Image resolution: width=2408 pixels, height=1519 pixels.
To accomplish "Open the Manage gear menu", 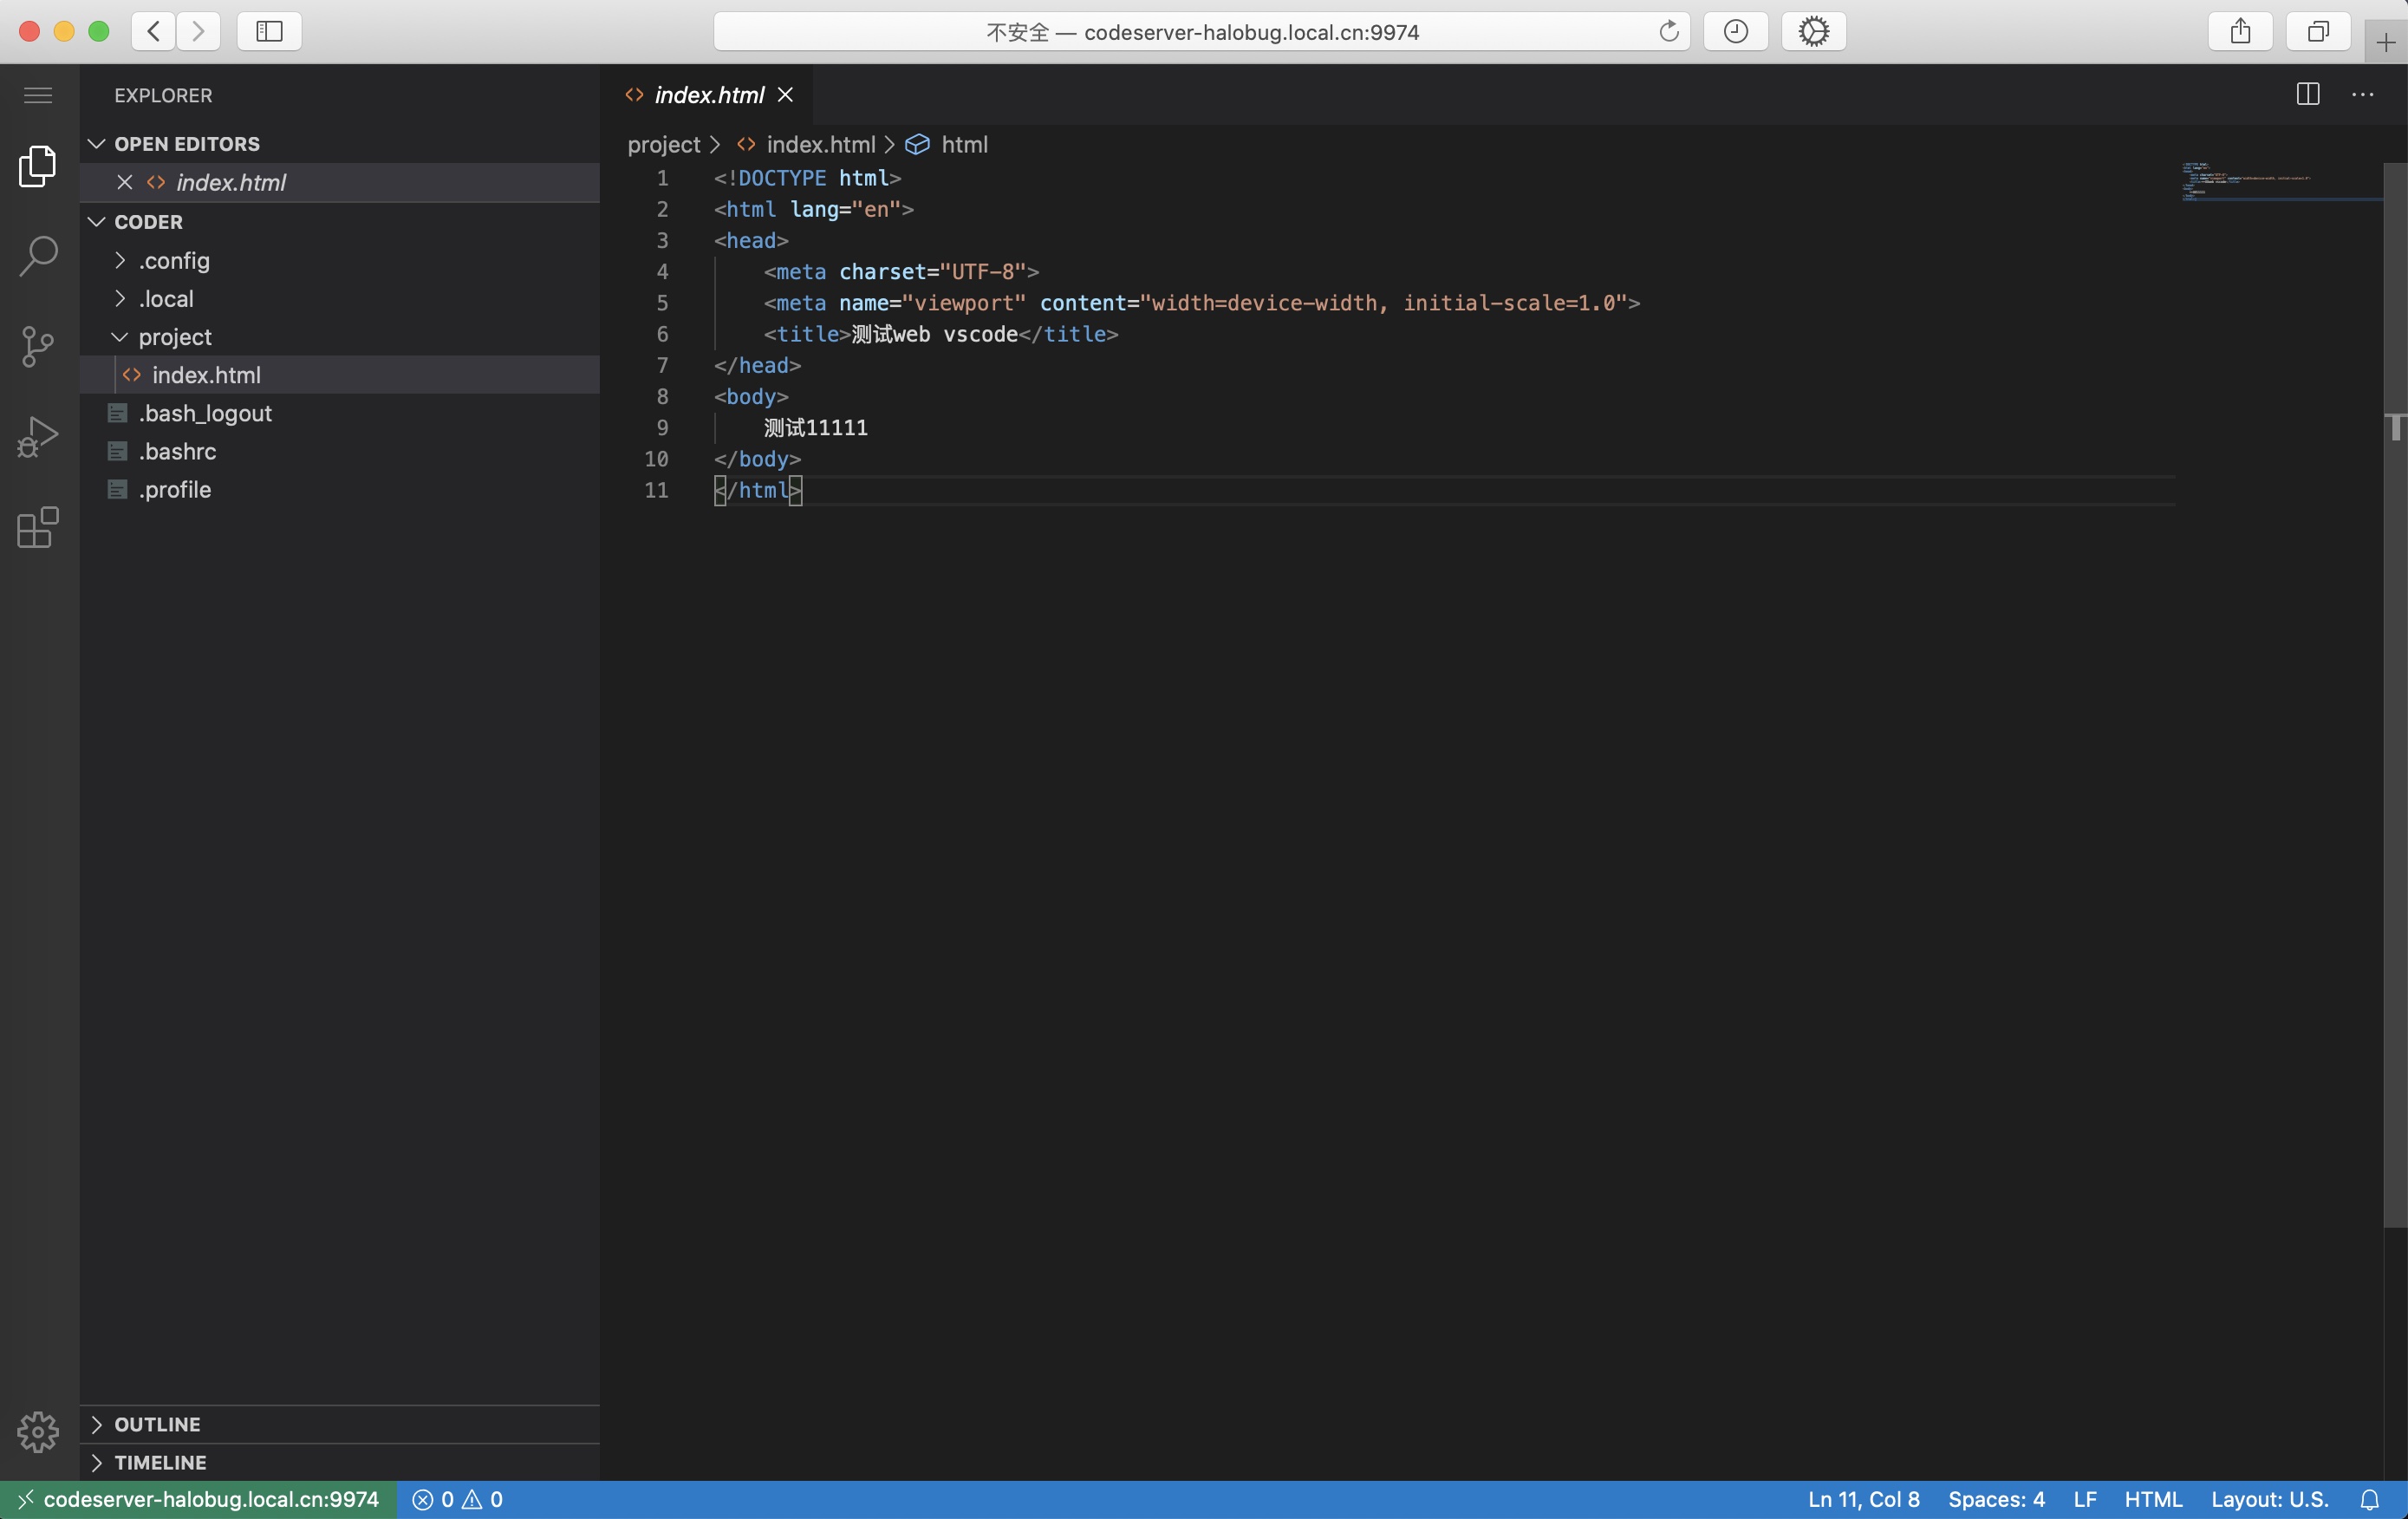I will point(37,1432).
